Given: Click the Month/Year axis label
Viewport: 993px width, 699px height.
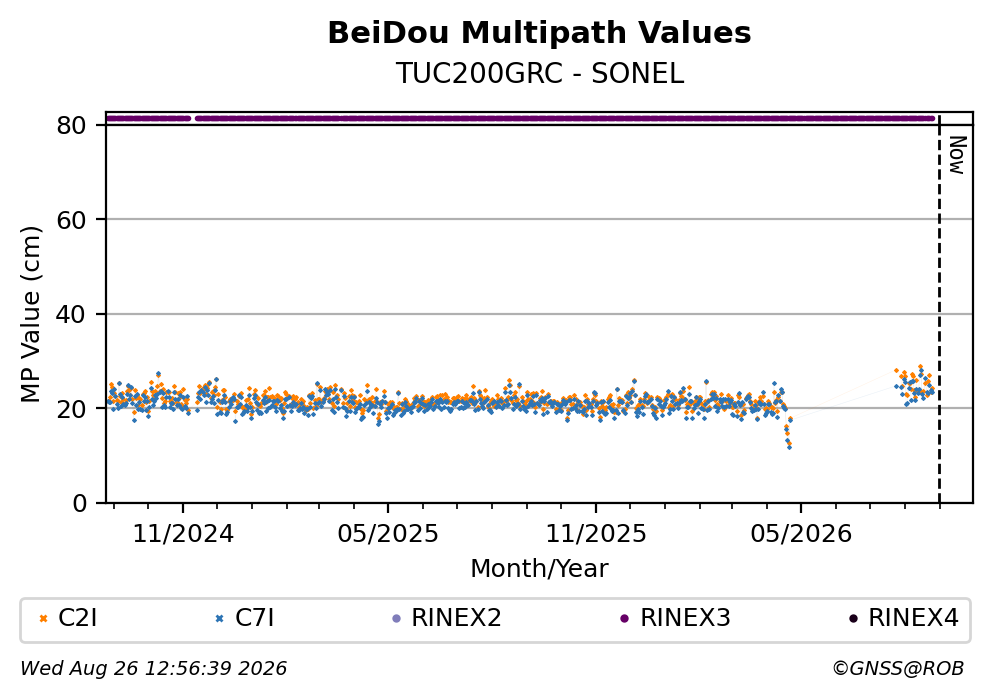Looking at the screenshot, I should pos(539,569).
